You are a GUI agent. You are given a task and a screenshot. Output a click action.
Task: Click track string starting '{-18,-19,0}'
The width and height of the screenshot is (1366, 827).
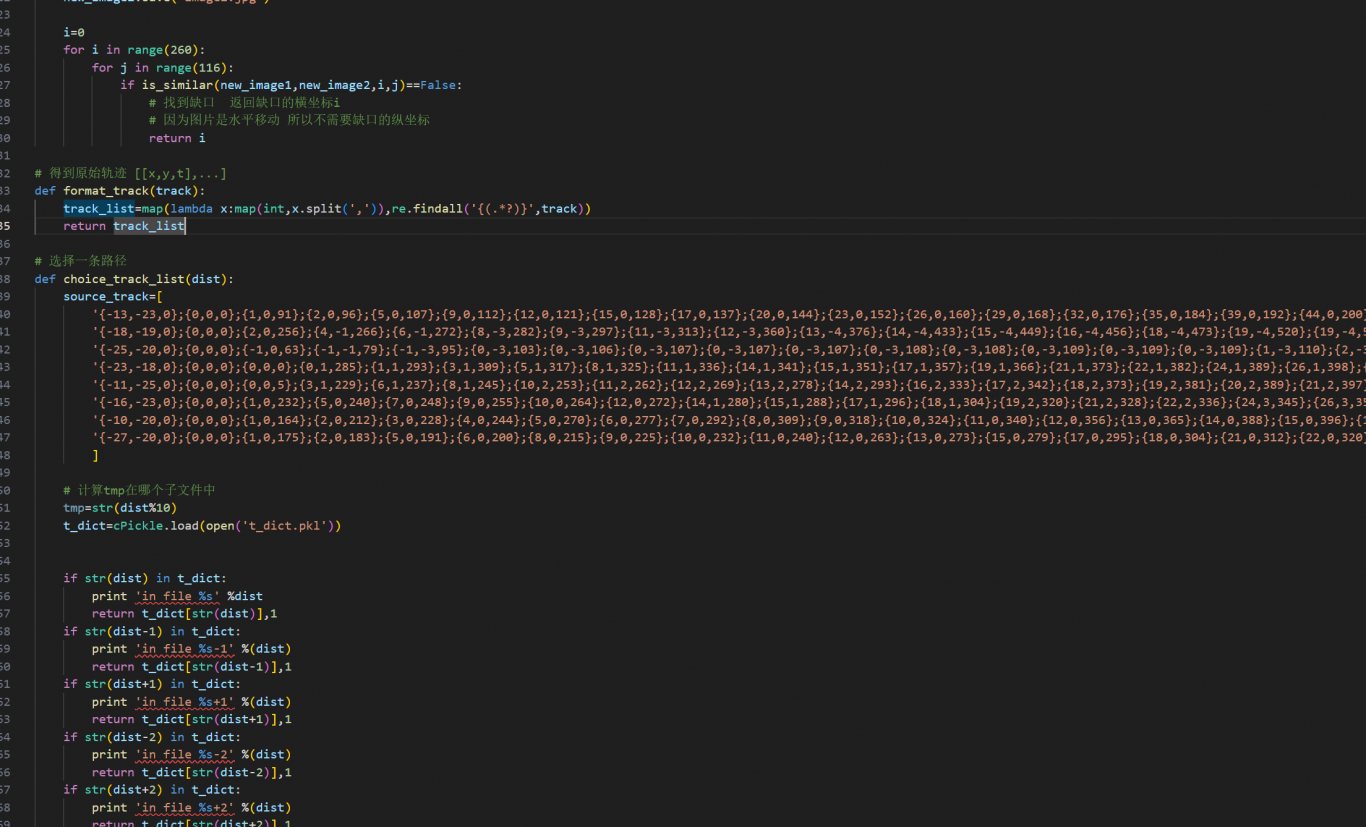729,332
